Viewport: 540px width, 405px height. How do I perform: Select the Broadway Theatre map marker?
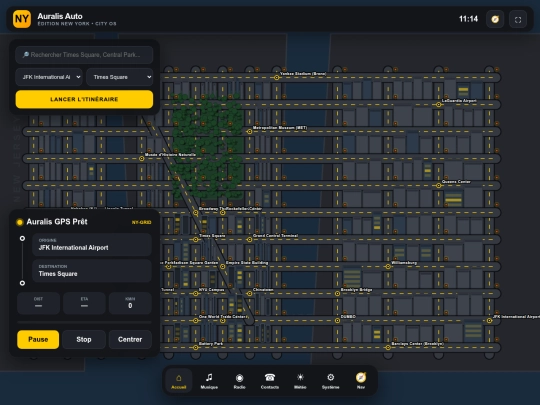click(x=196, y=212)
